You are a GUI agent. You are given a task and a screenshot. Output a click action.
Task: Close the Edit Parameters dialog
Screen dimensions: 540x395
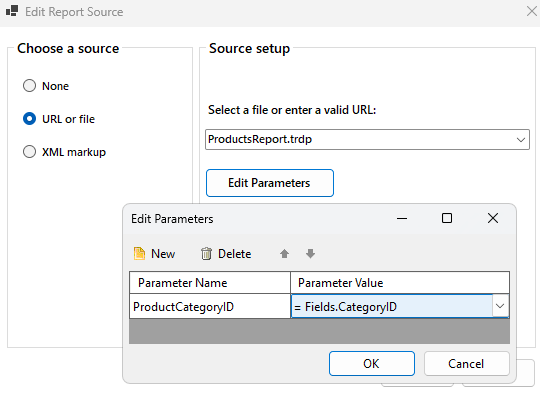(x=493, y=218)
